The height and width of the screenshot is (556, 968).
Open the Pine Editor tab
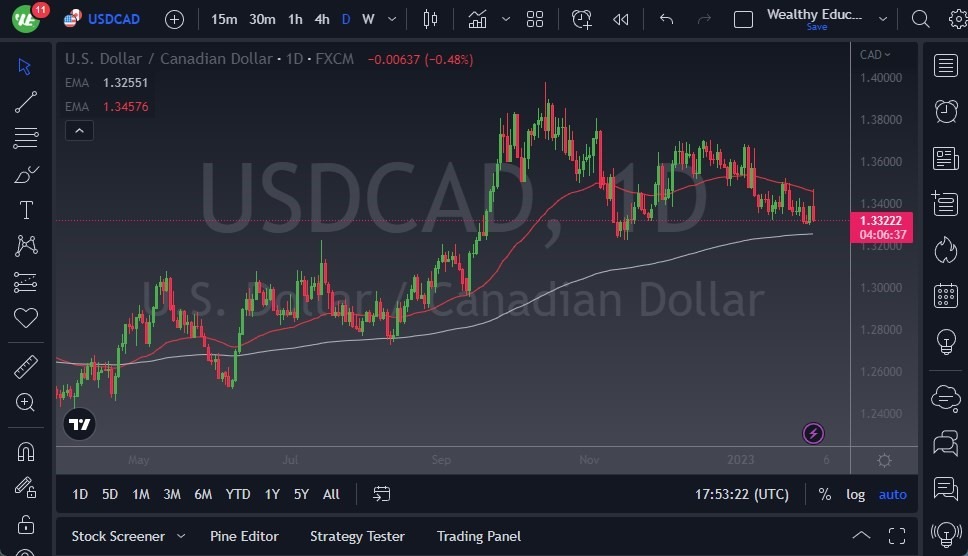(x=244, y=536)
